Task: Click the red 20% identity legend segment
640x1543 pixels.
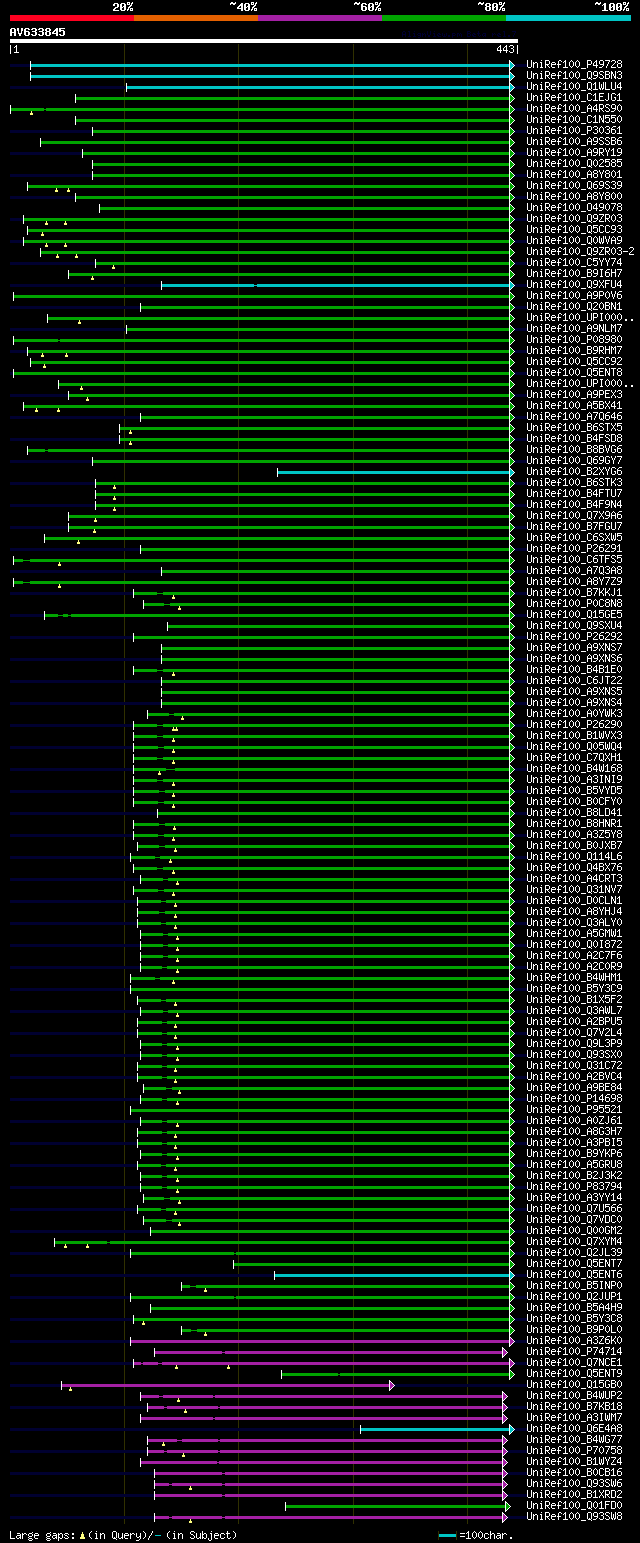Action: click(x=72, y=17)
